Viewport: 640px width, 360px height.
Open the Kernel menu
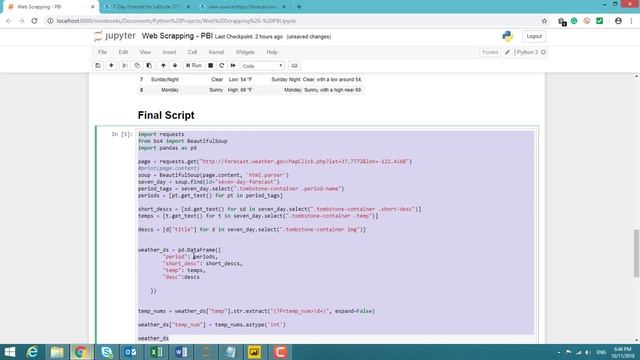(x=216, y=52)
